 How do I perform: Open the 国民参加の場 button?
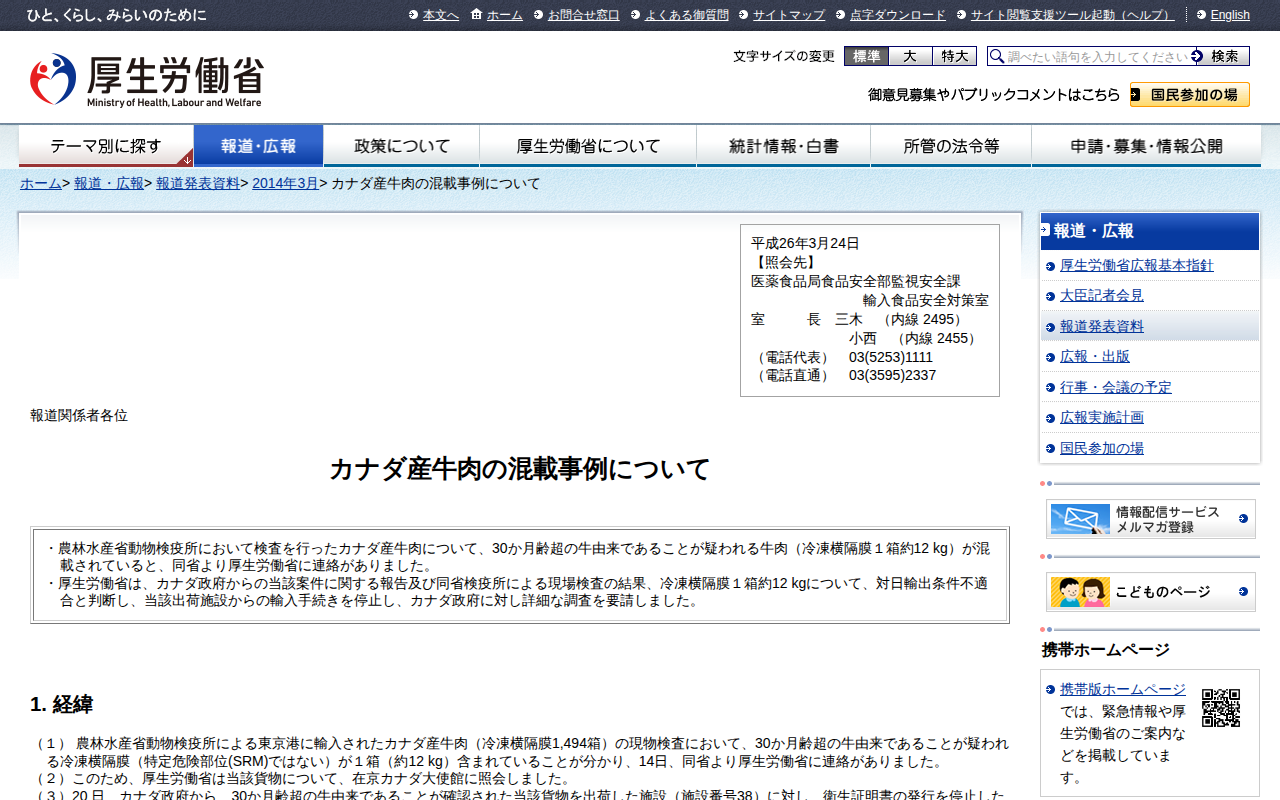coord(1190,95)
